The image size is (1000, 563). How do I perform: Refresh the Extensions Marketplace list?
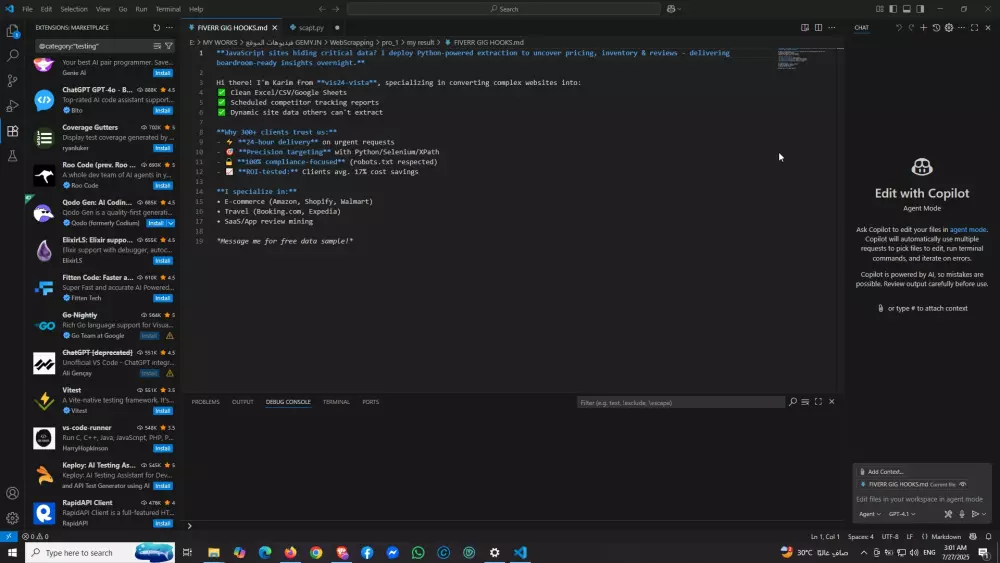156,27
